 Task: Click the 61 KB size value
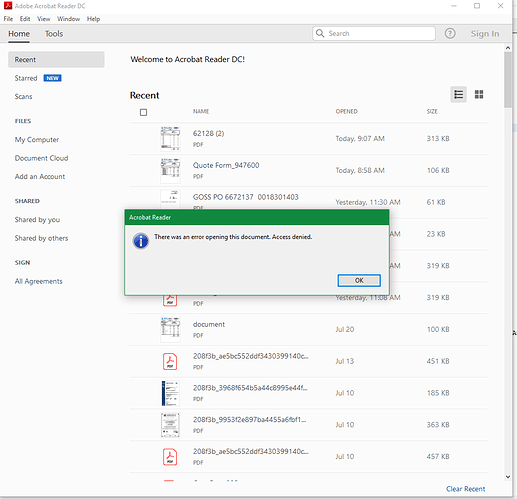click(x=436, y=202)
